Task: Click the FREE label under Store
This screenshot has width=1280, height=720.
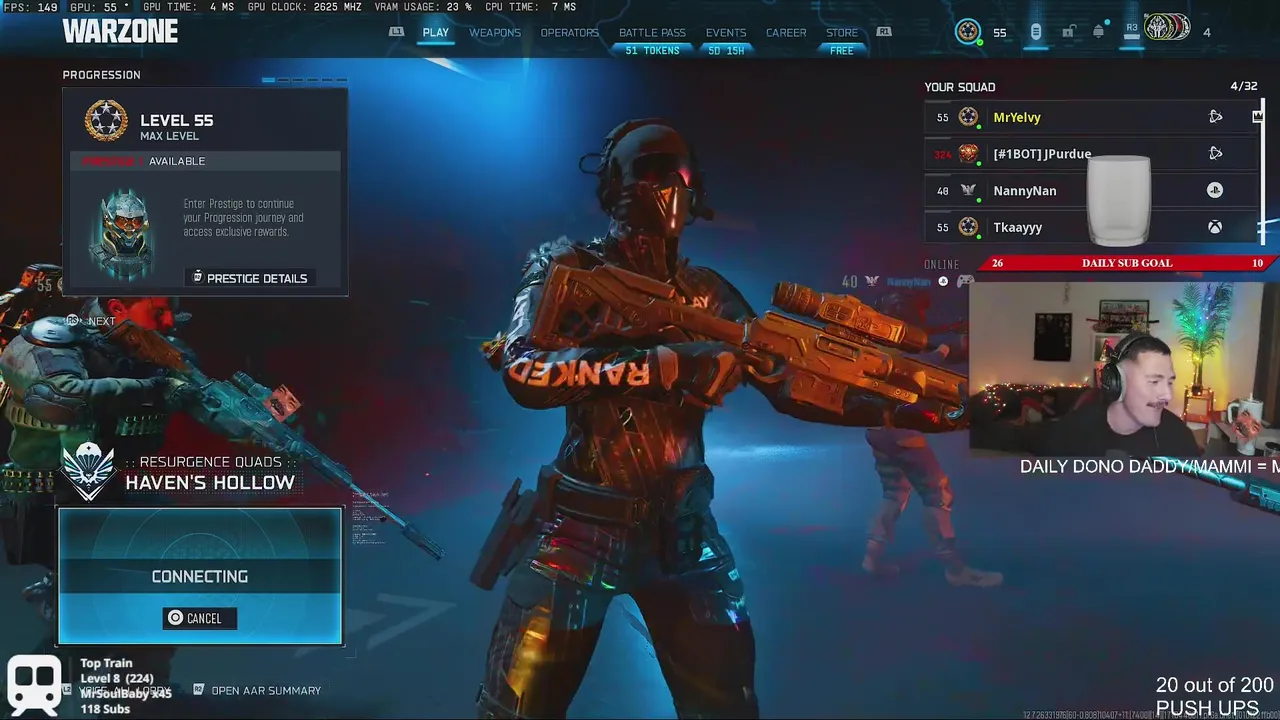Action: (842, 50)
